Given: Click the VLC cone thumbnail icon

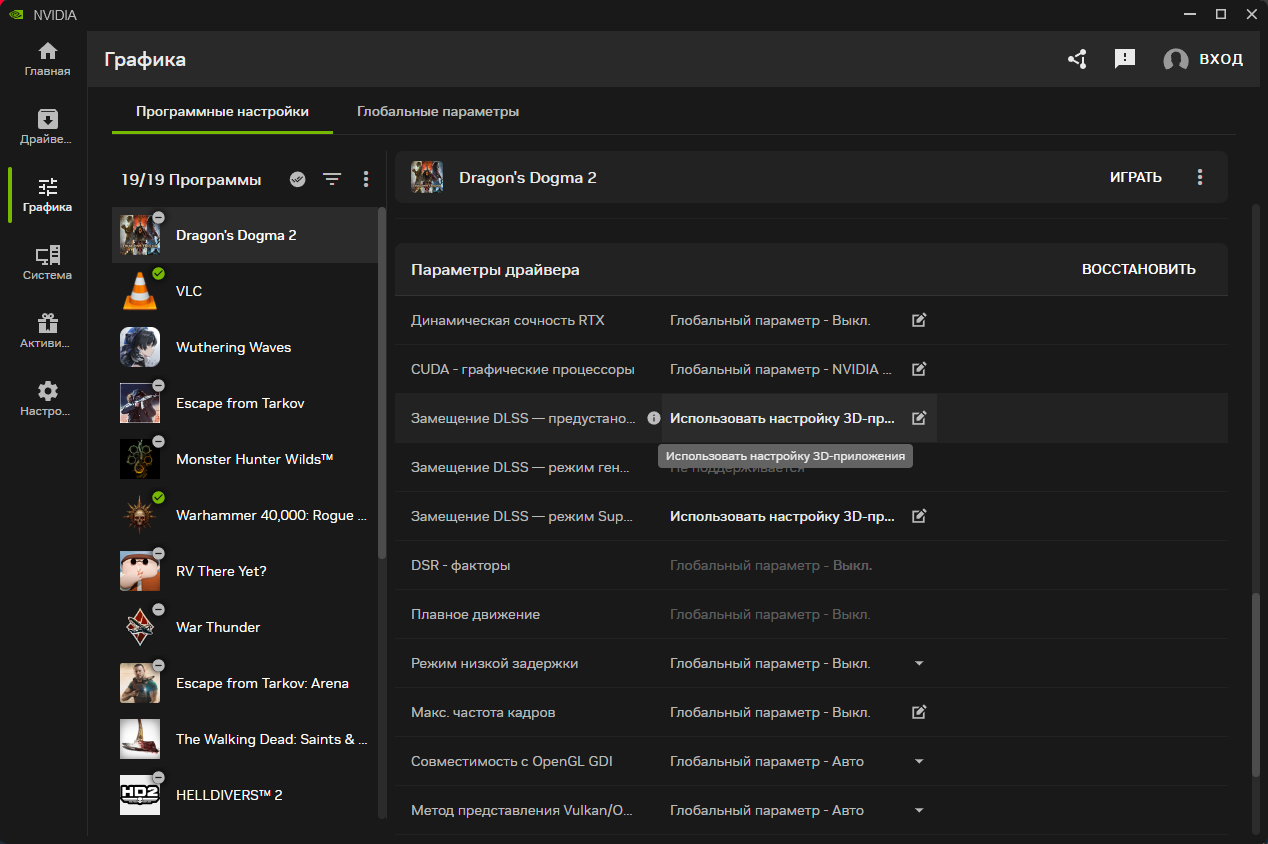Looking at the screenshot, I should tap(140, 291).
